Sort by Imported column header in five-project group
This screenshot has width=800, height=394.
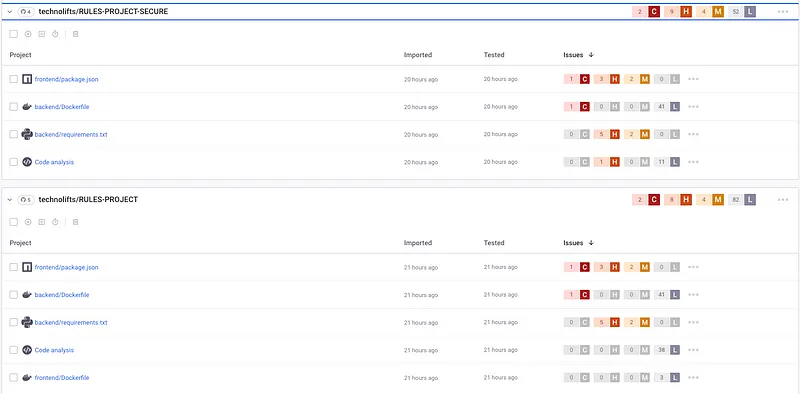pos(418,243)
